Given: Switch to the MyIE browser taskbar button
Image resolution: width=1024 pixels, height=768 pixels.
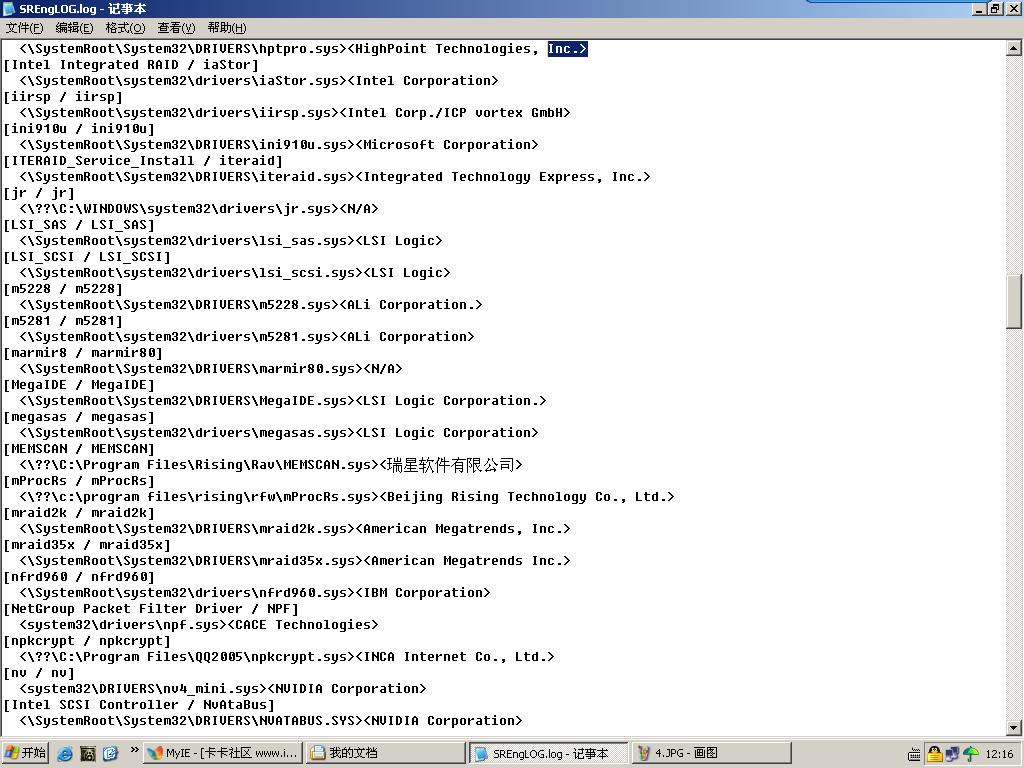Looking at the screenshot, I should click(223, 753).
